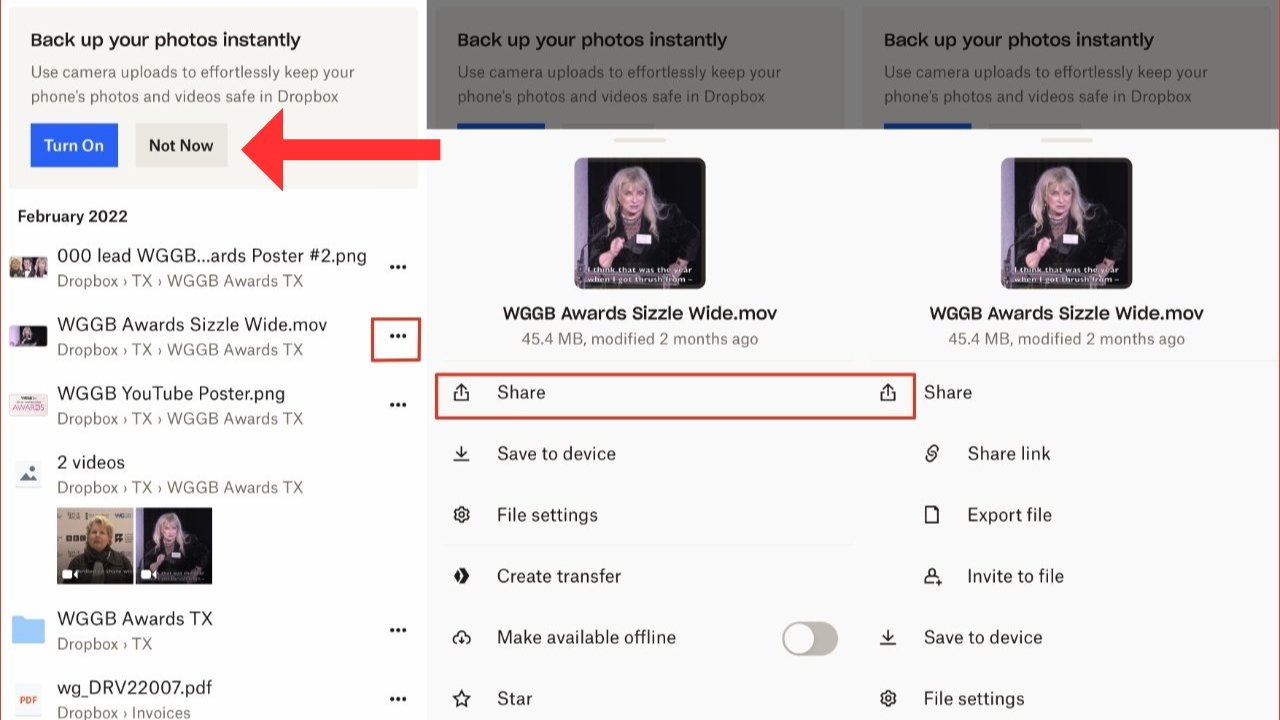
Task: Select File settings below Invite to file
Action: (x=974, y=699)
